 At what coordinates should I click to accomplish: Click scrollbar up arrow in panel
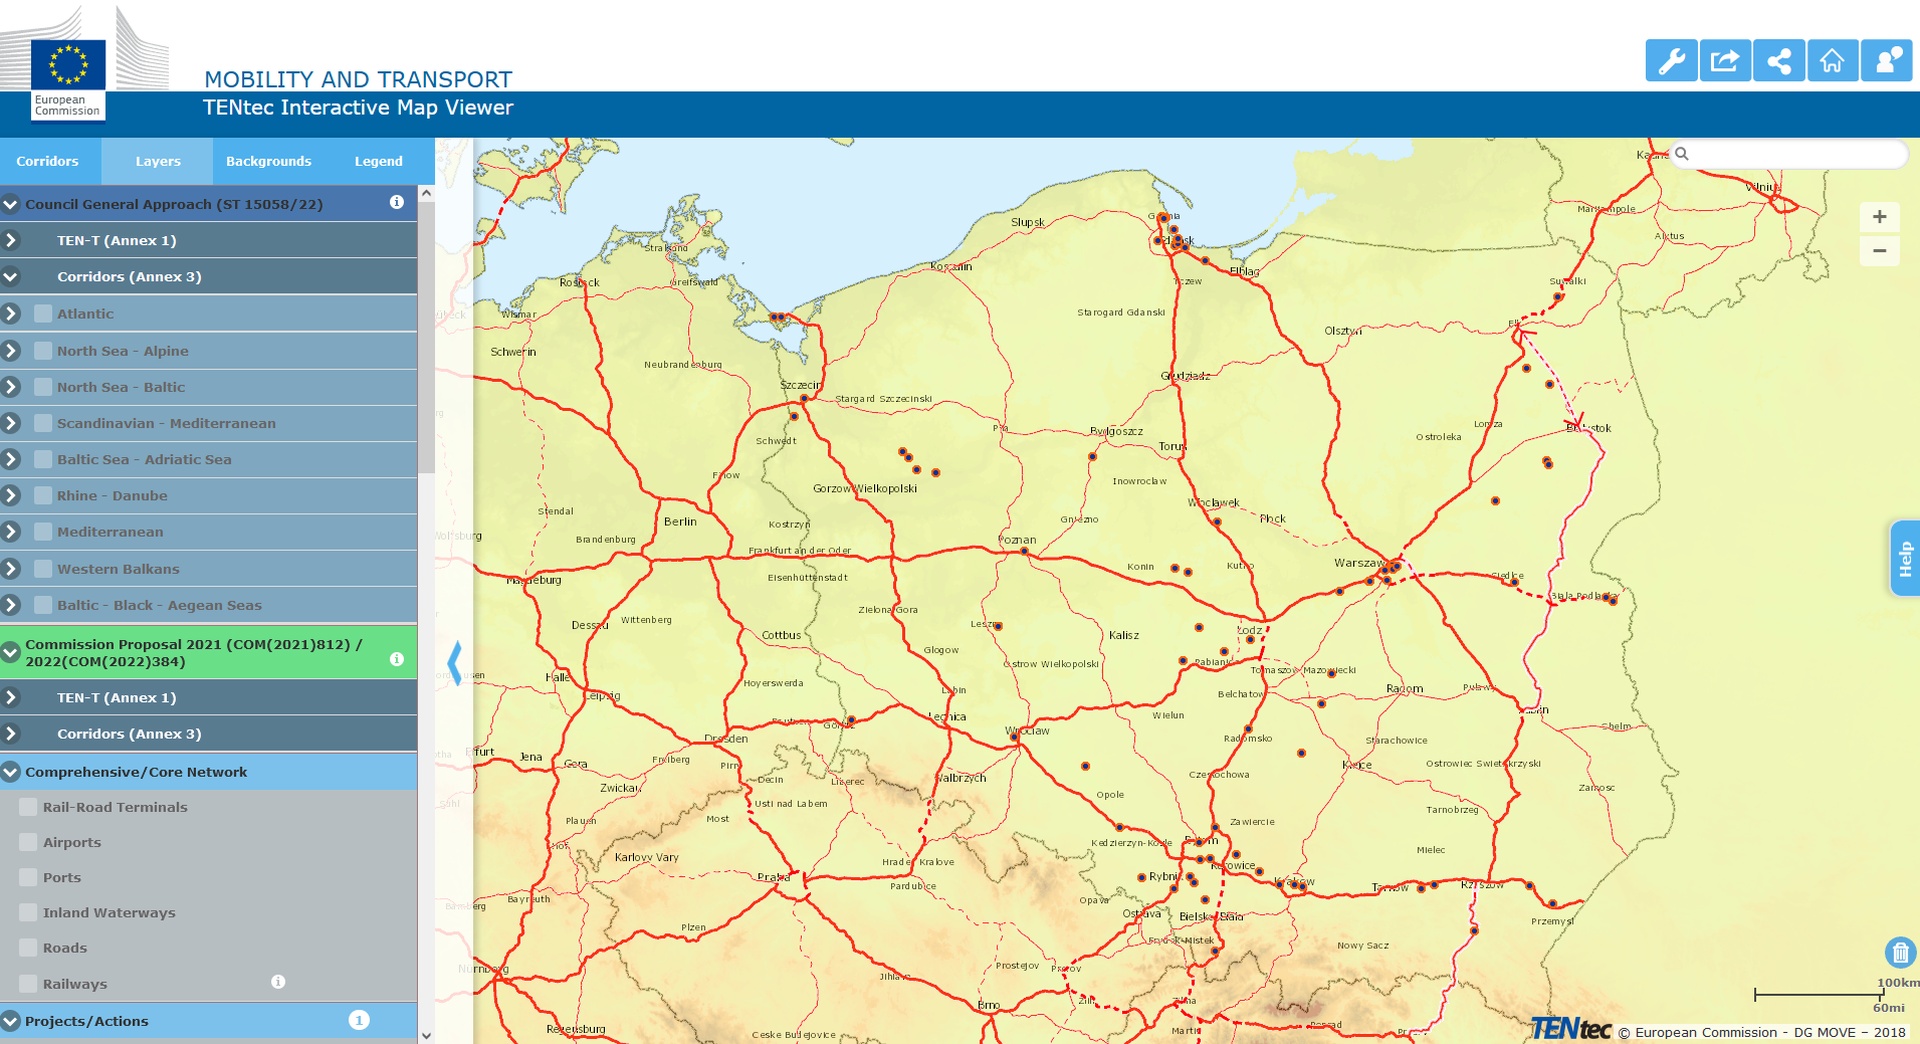pos(426,193)
